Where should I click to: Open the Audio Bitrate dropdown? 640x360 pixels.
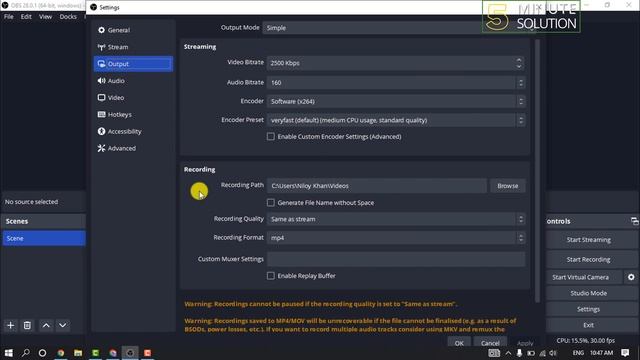pos(396,82)
